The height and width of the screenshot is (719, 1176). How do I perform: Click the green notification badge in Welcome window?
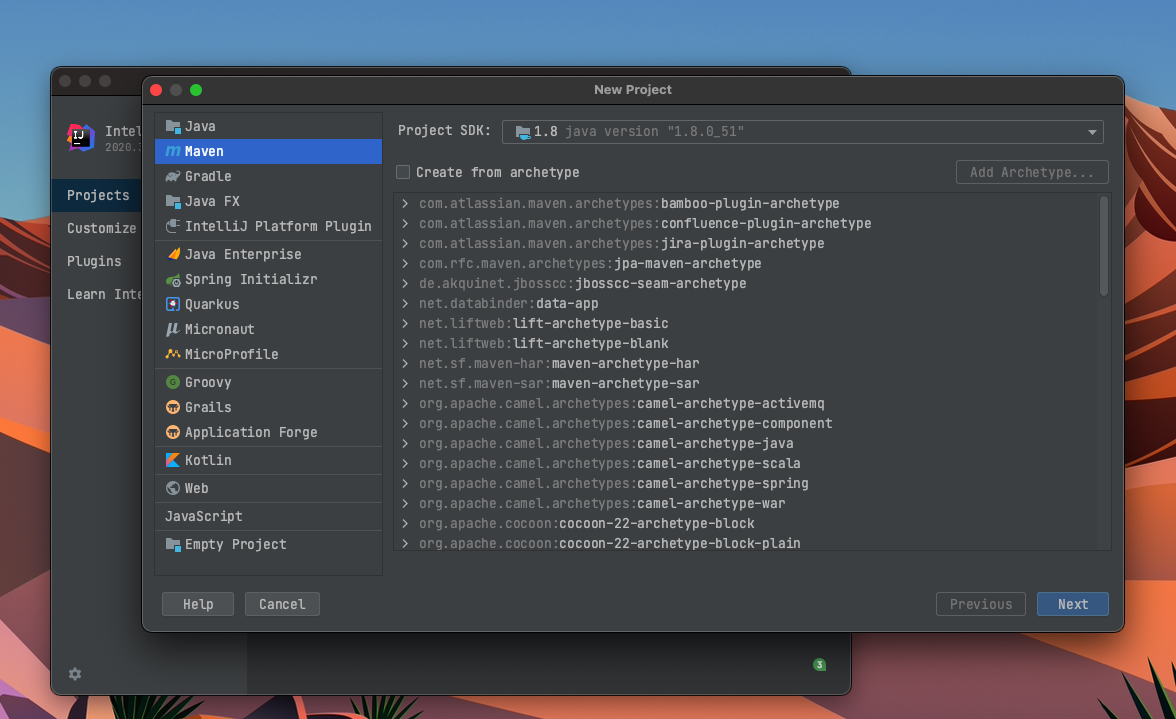(x=820, y=664)
